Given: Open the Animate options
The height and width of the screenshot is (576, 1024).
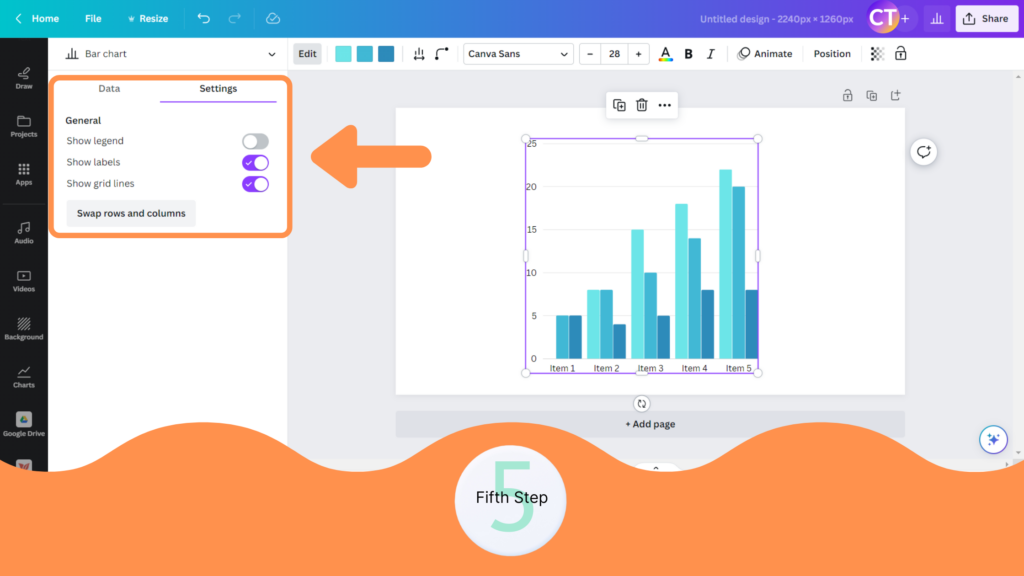Looking at the screenshot, I should point(765,54).
